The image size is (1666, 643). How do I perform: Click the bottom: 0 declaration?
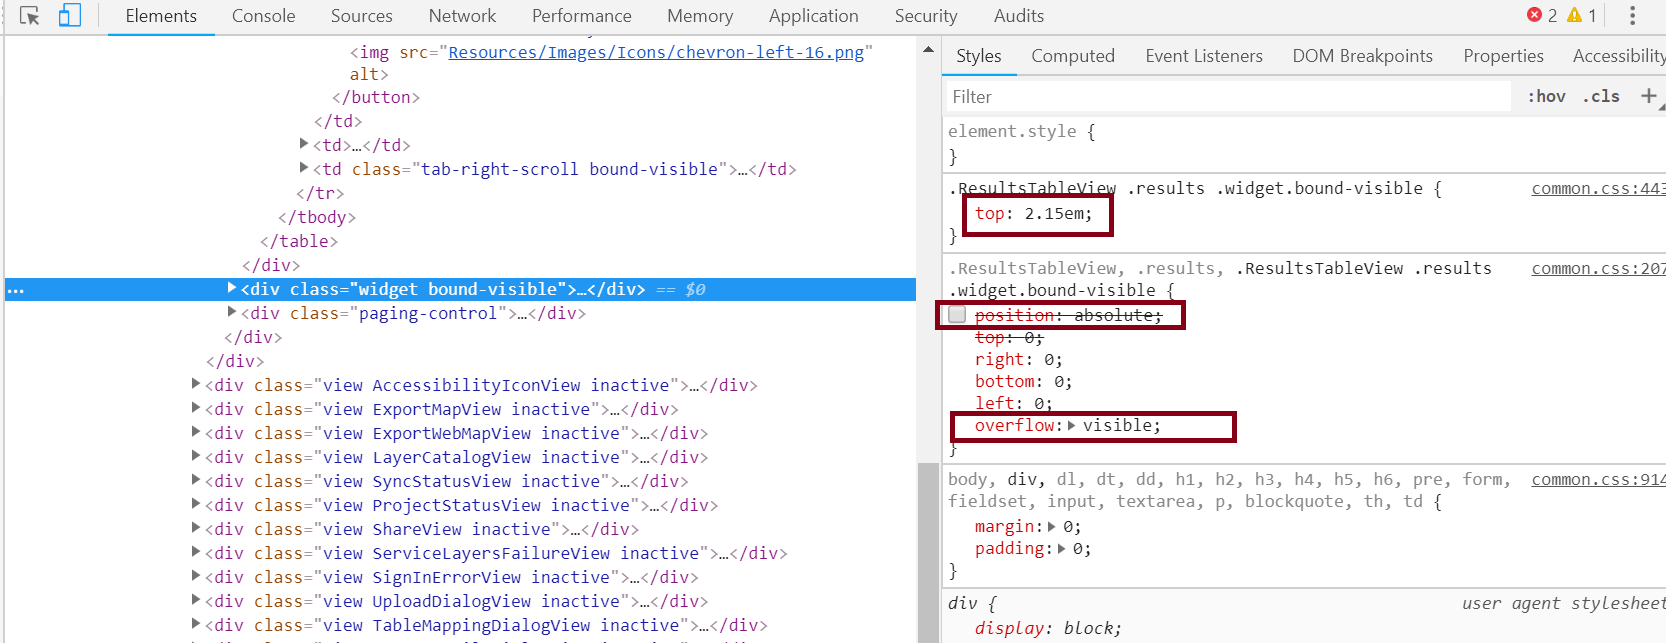point(1024,382)
